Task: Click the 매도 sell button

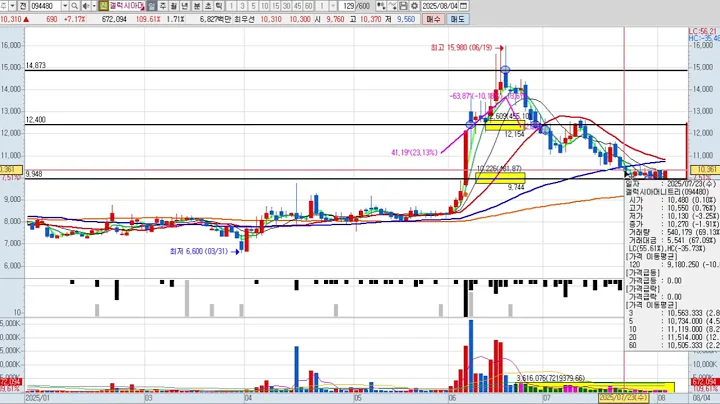Action: coord(457,19)
